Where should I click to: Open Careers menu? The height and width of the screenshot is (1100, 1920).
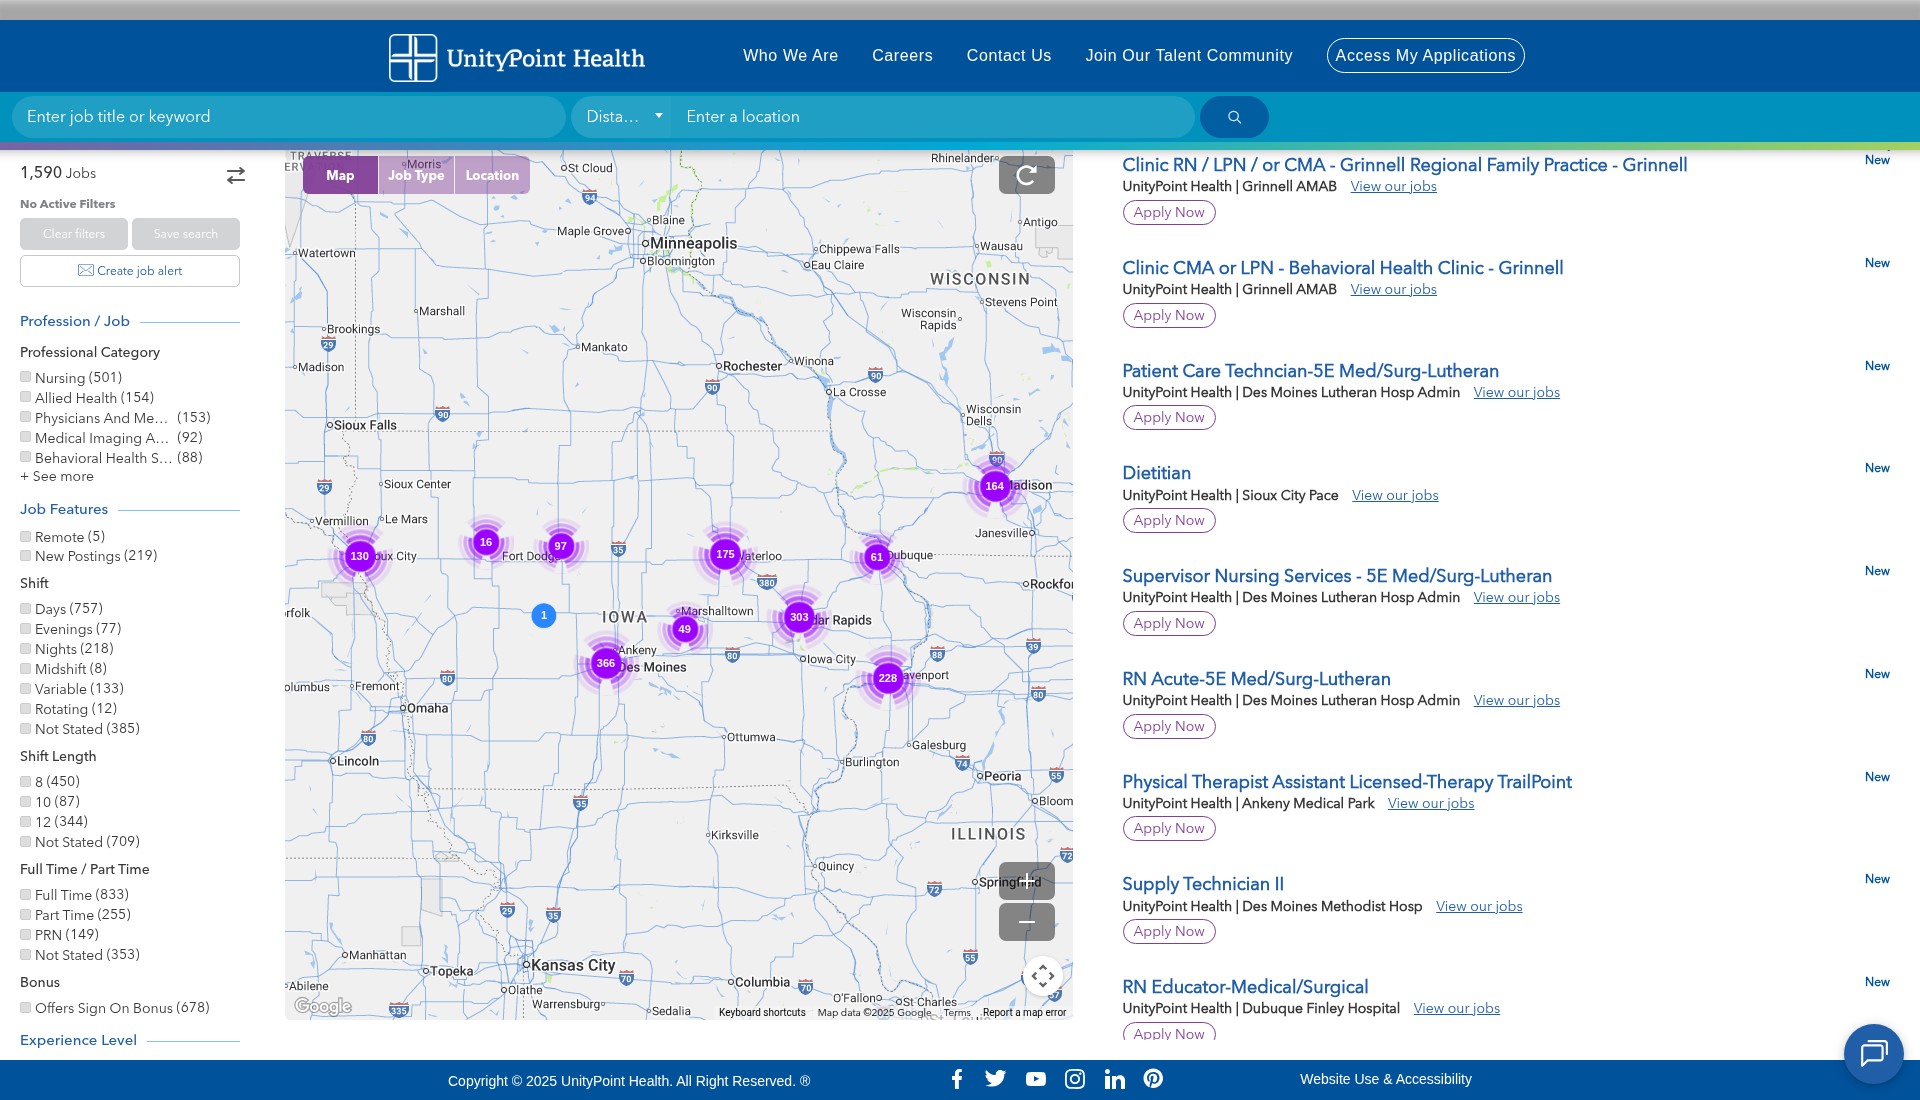pyautogui.click(x=902, y=56)
